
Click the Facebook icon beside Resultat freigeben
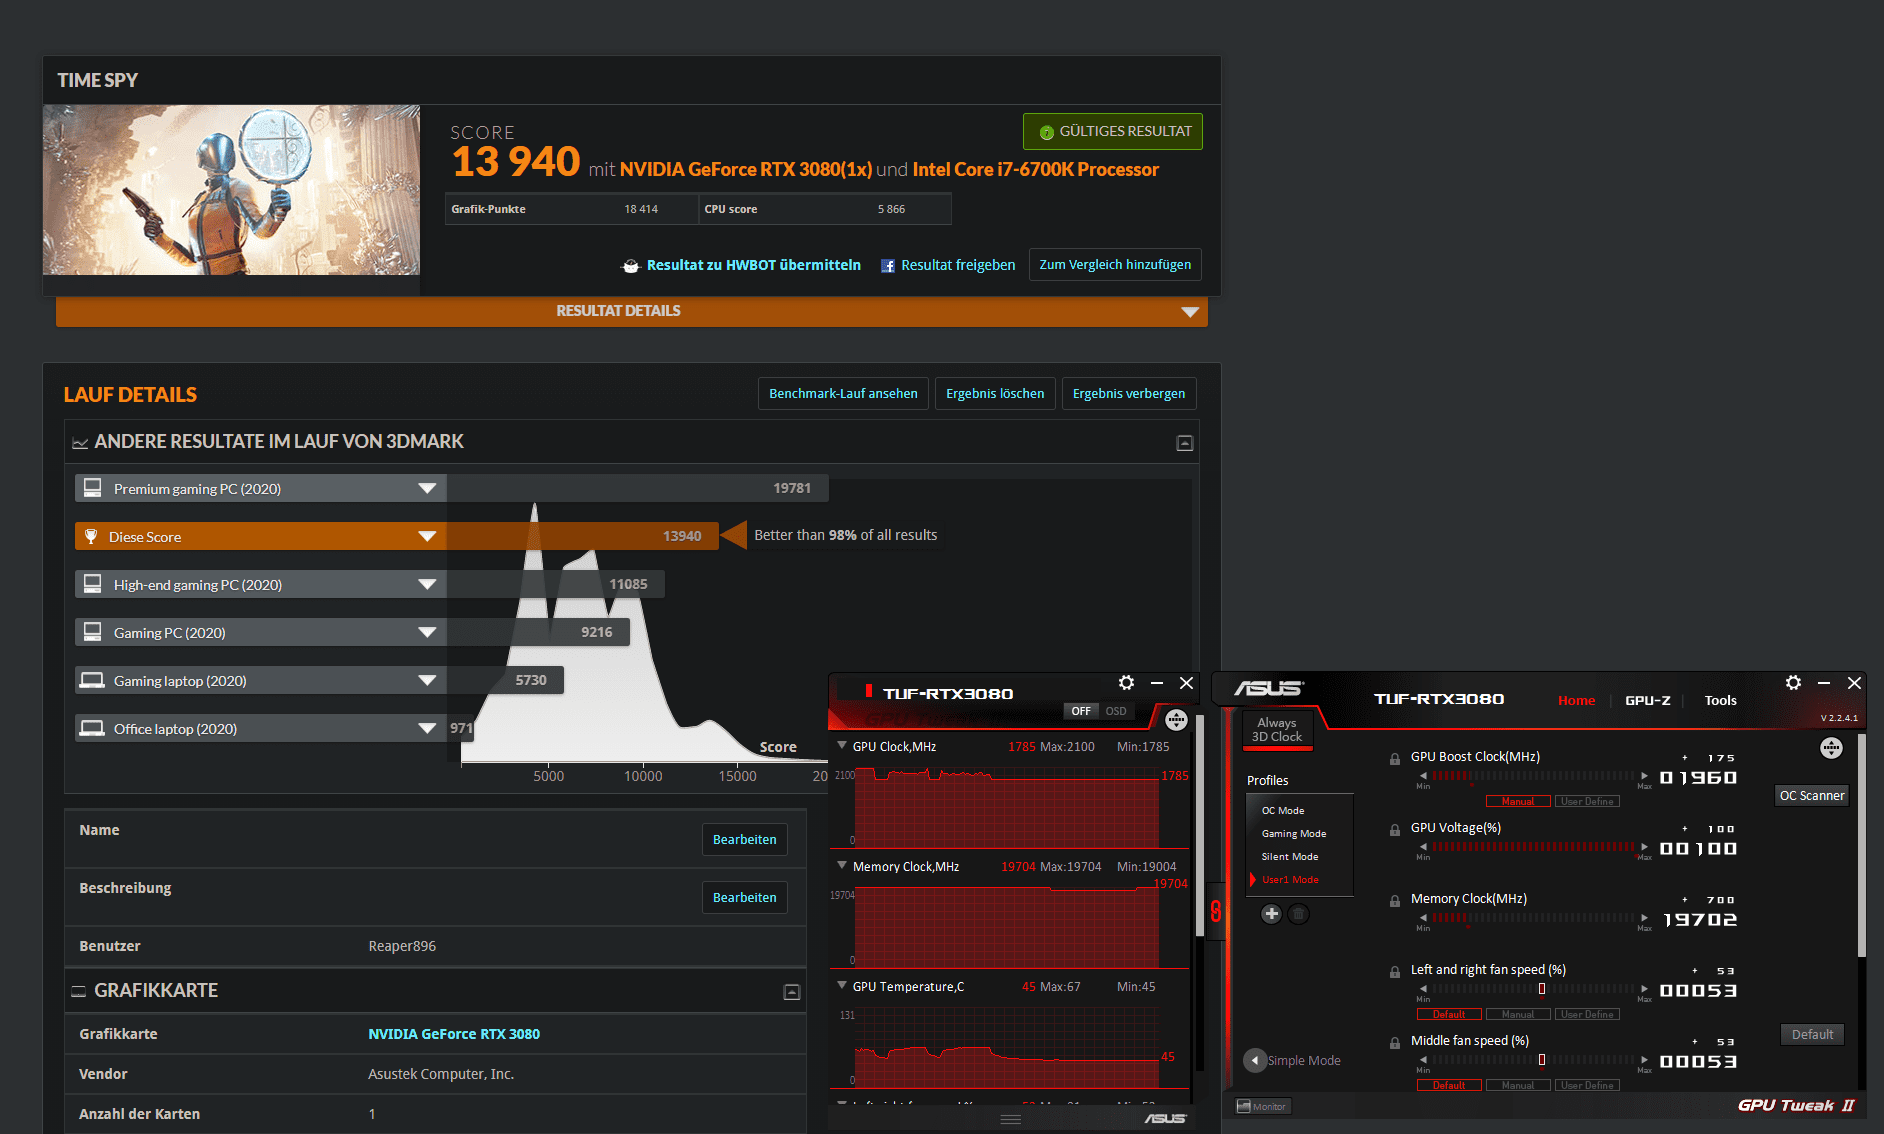tap(887, 266)
